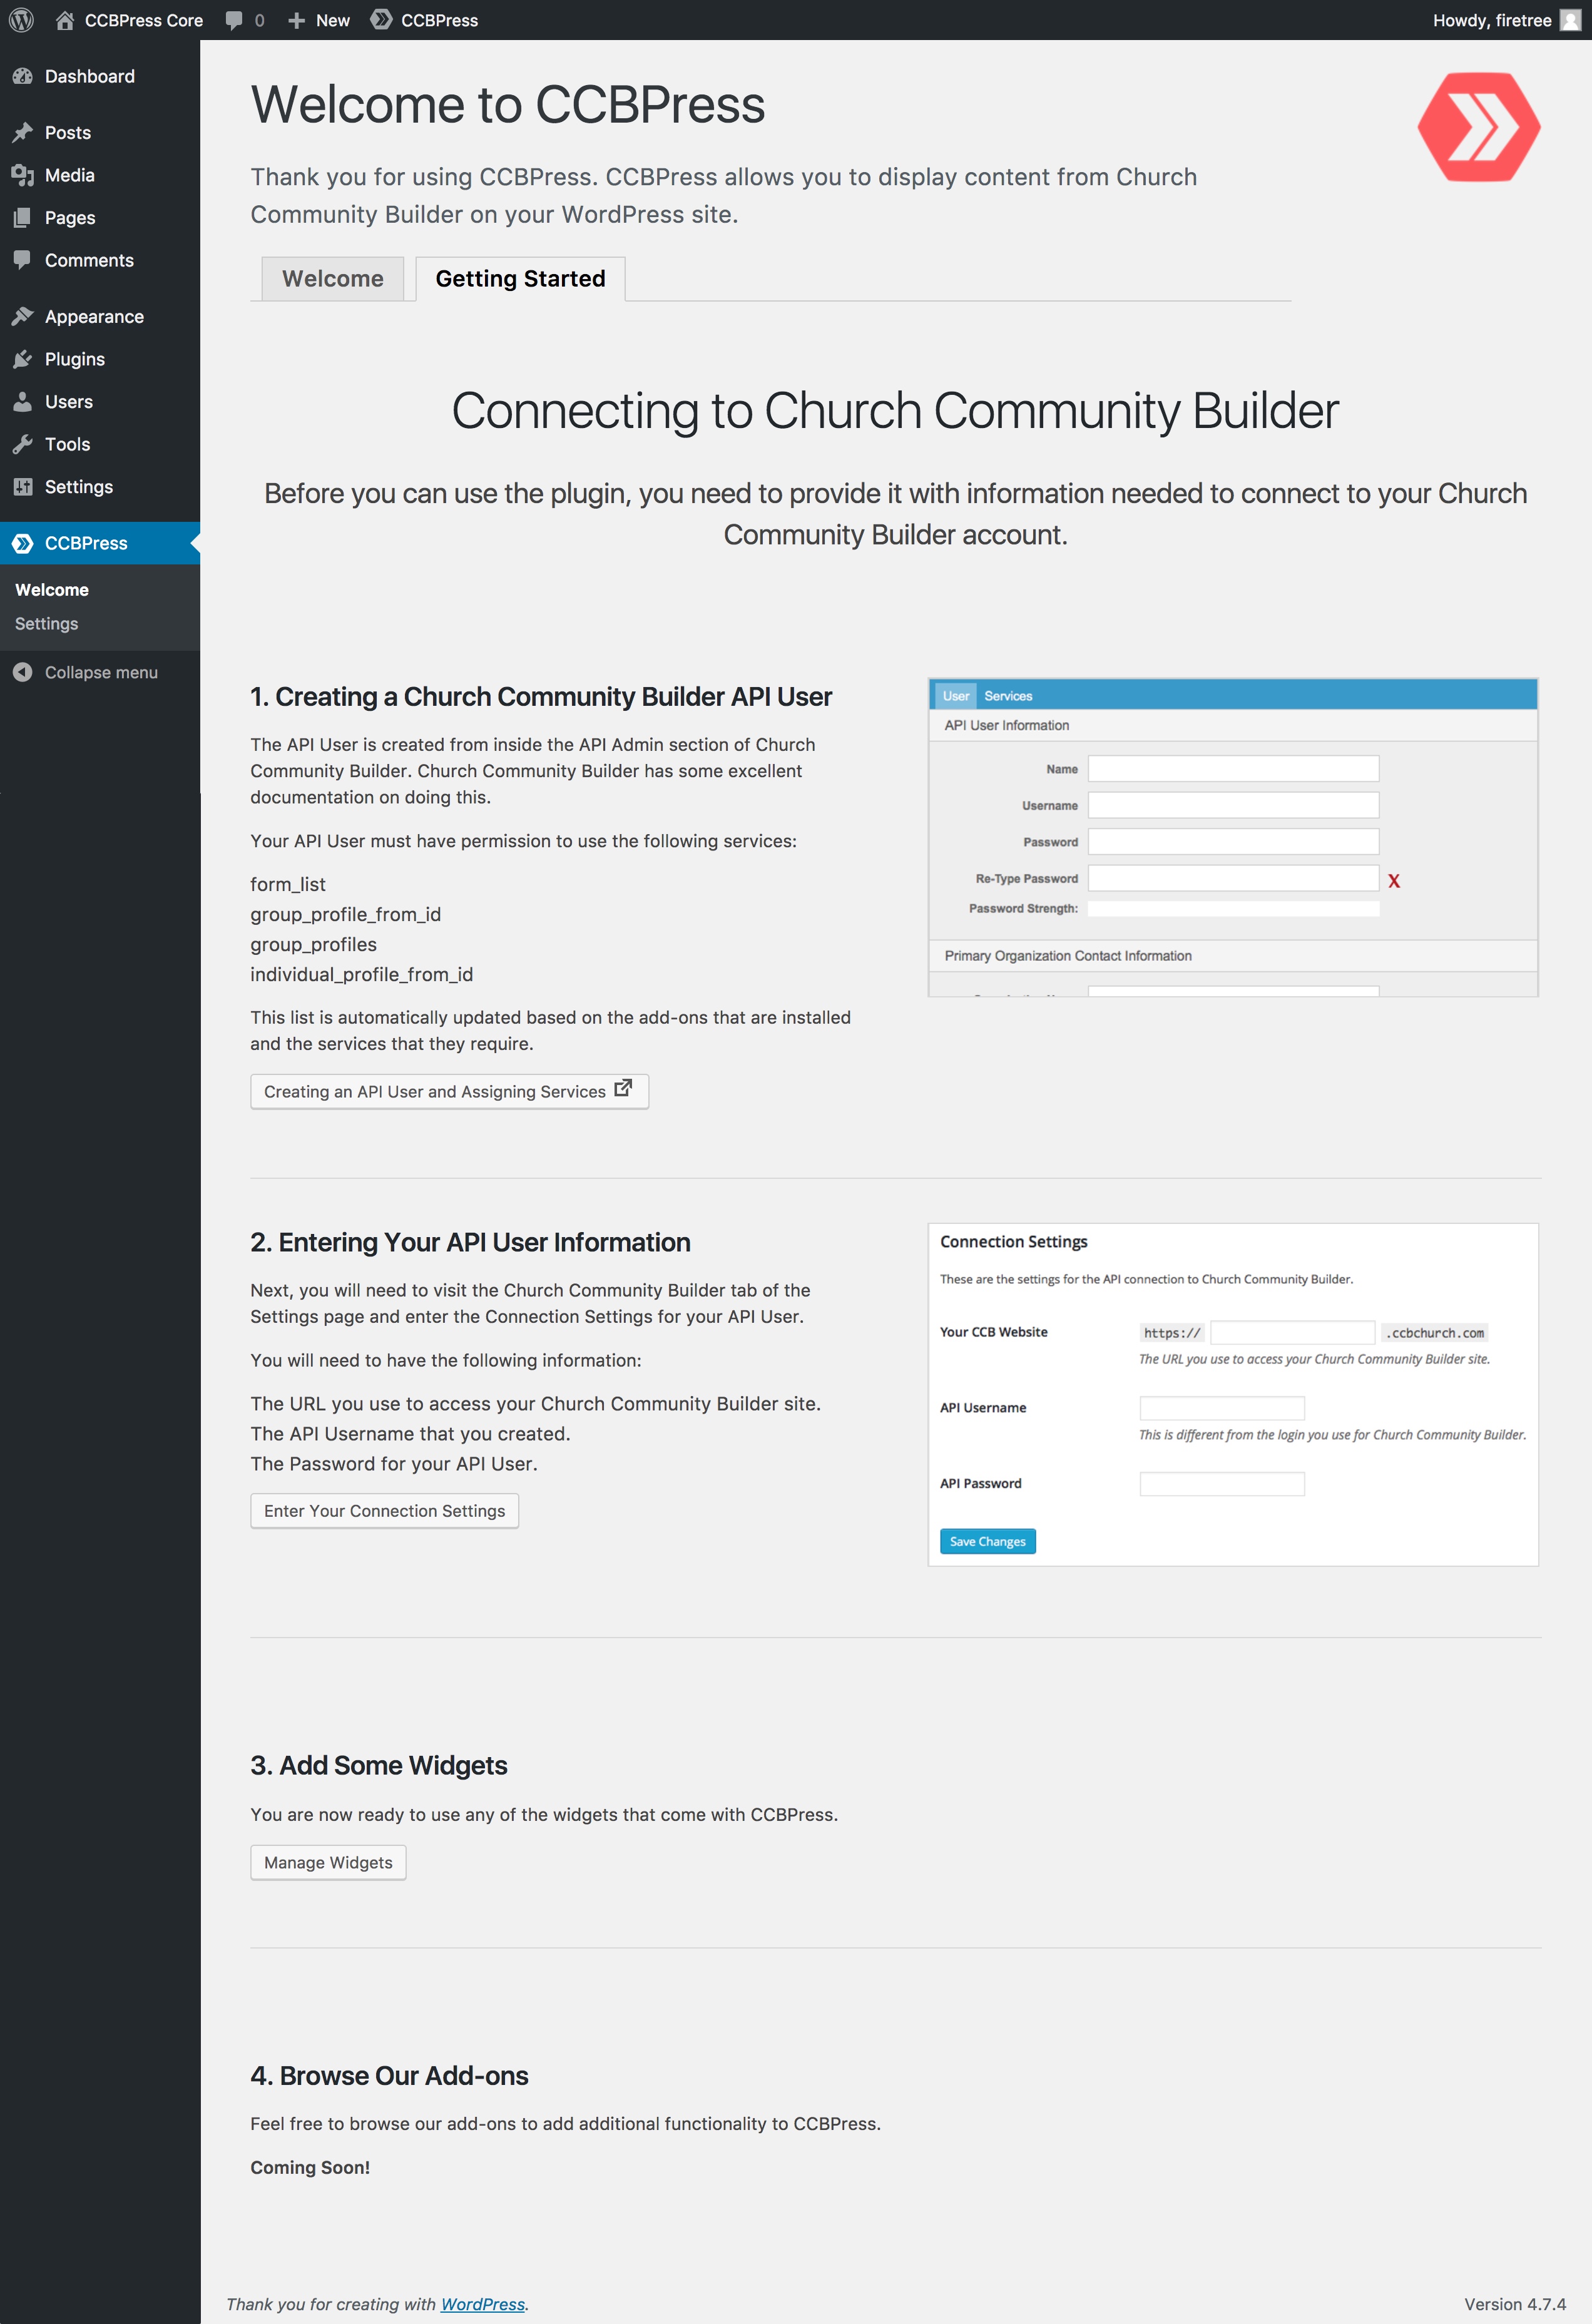The height and width of the screenshot is (2324, 1592).
Task: Click heading 4. Browse Our Add-ons
Action: (389, 2076)
